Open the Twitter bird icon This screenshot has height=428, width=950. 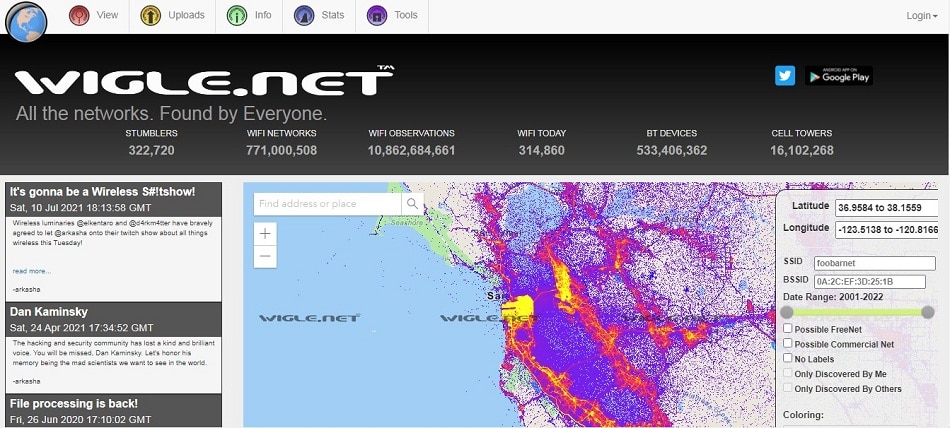pyautogui.click(x=785, y=76)
